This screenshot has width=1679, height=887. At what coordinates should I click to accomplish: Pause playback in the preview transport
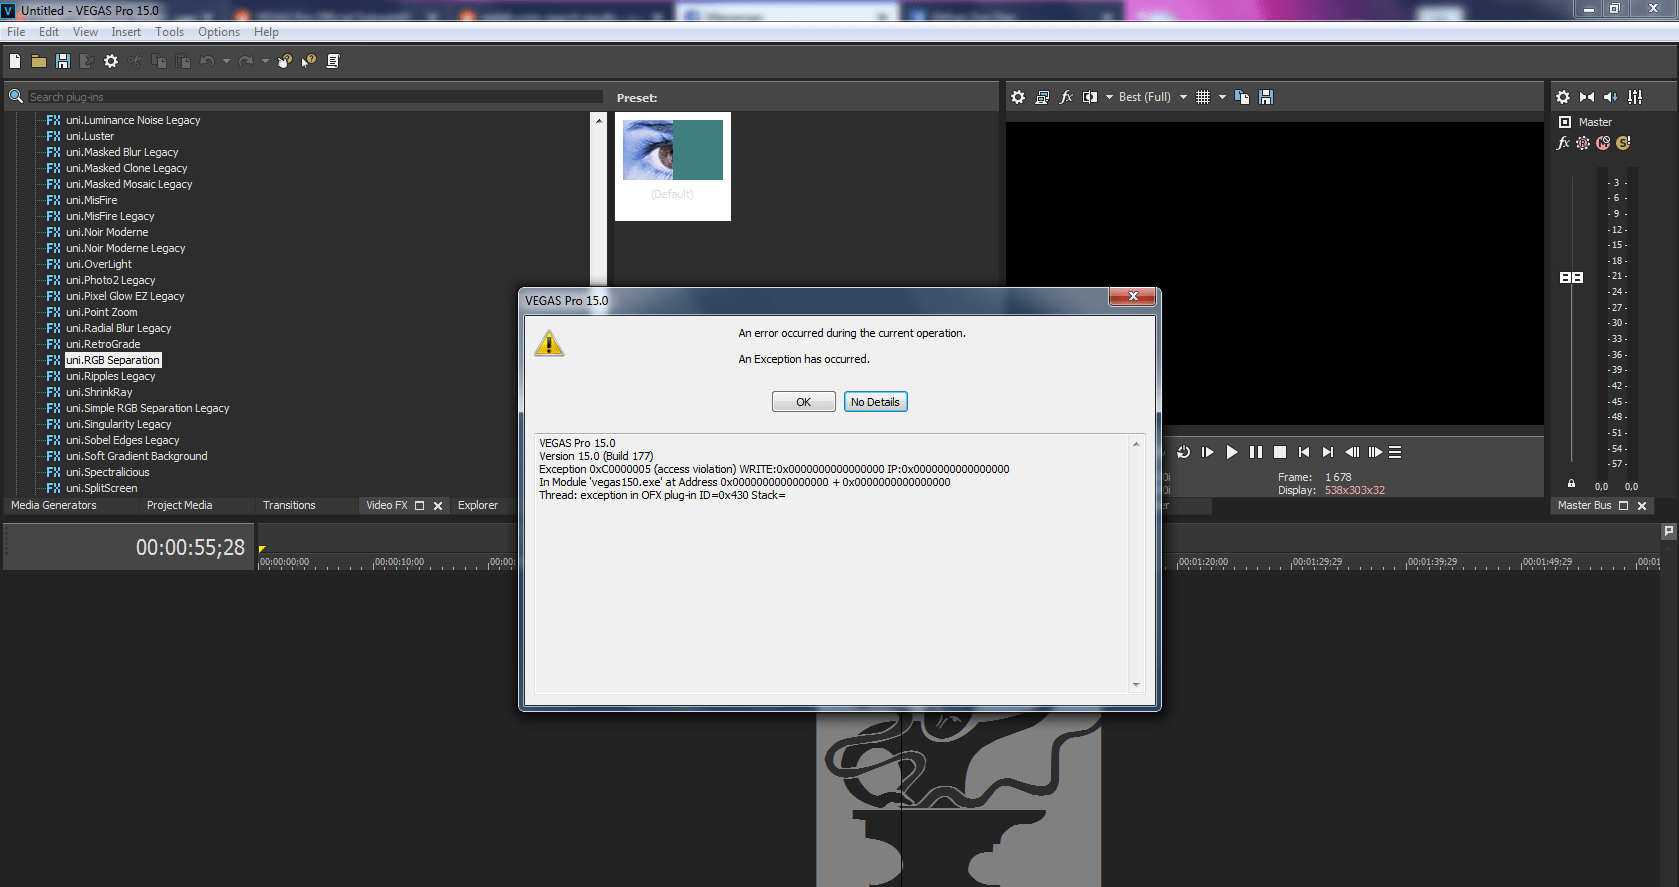click(x=1256, y=452)
